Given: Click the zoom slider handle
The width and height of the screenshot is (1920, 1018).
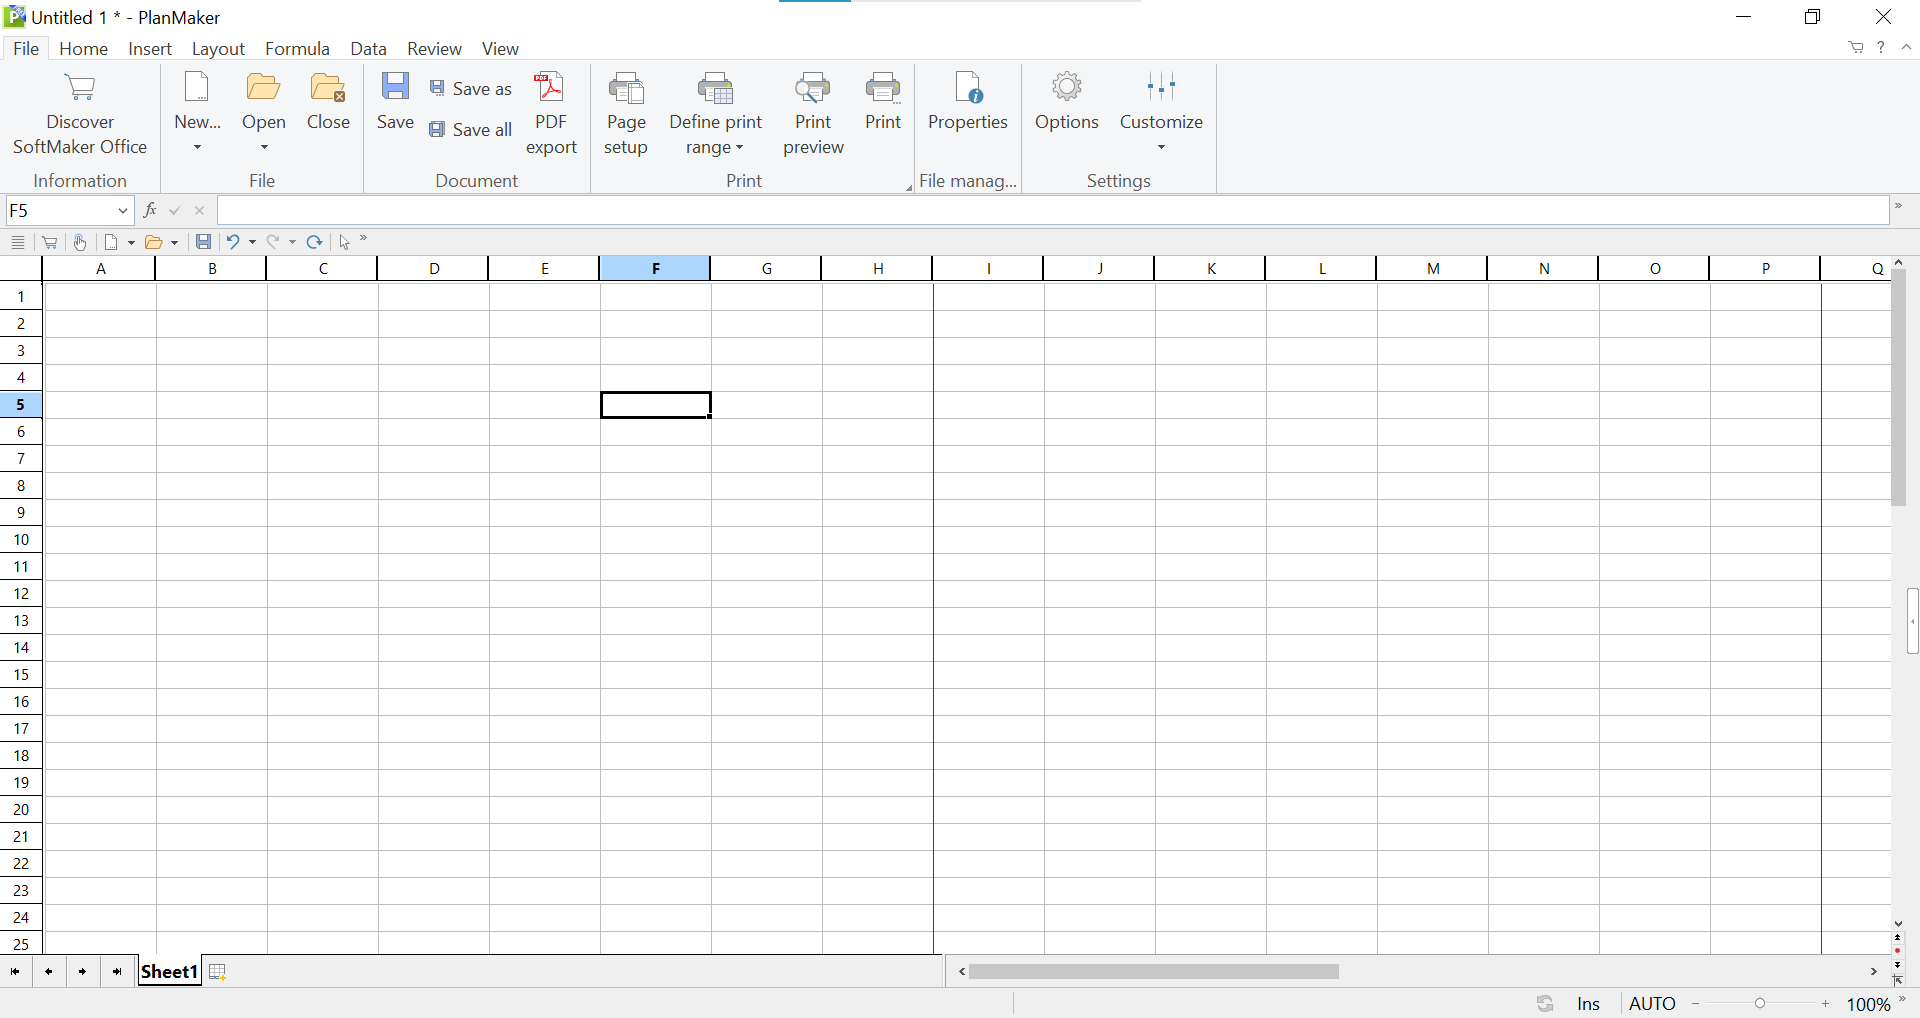Looking at the screenshot, I should pos(1760,1004).
